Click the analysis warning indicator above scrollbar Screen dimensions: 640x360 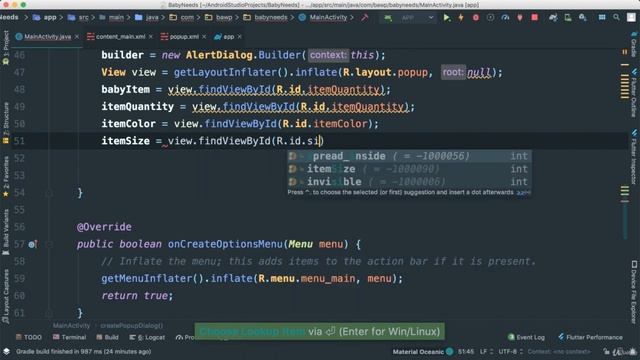tap(624, 52)
